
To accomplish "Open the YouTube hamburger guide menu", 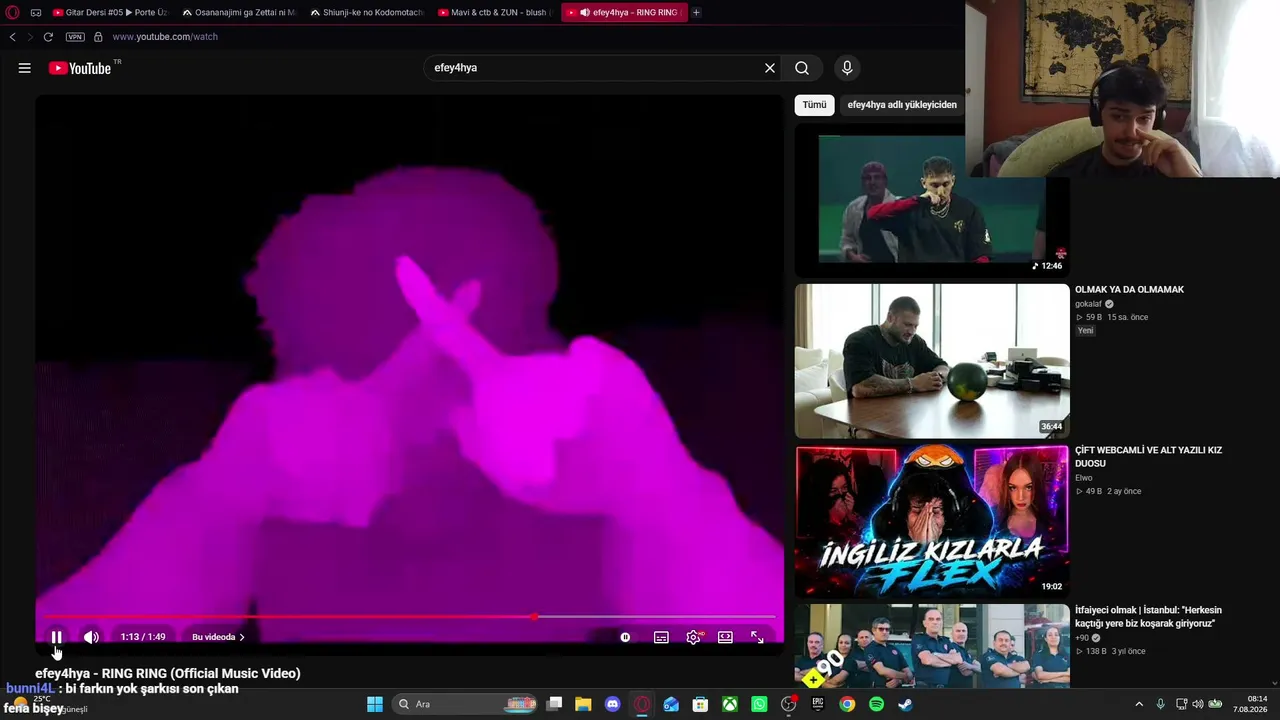I will click(x=25, y=68).
